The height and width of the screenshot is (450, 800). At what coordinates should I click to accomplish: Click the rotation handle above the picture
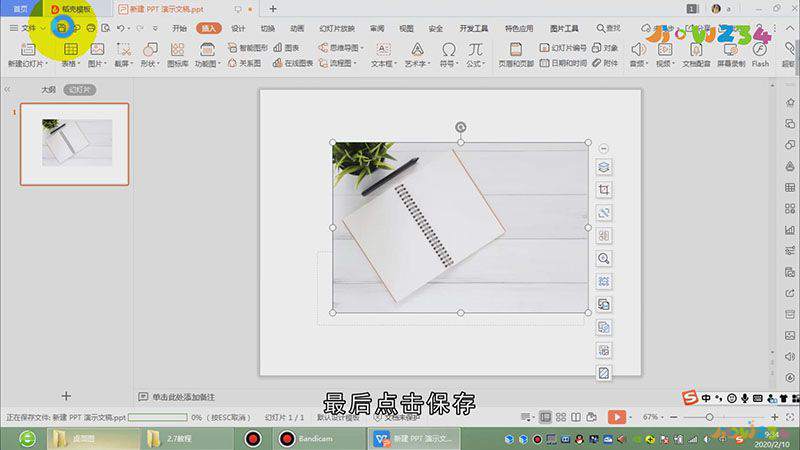coord(460,127)
